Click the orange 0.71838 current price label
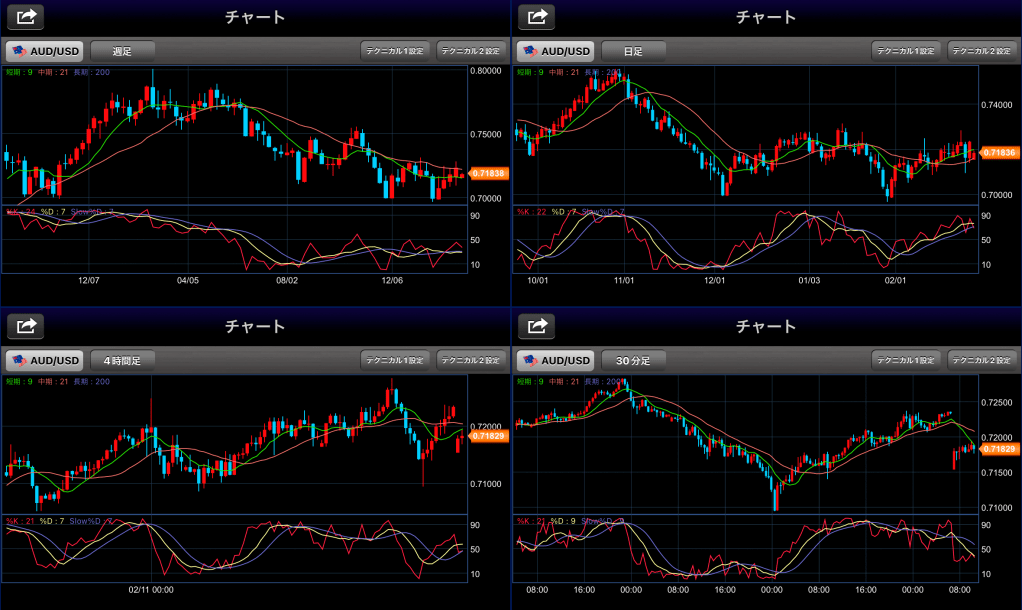The height and width of the screenshot is (610, 1022). click(489, 174)
